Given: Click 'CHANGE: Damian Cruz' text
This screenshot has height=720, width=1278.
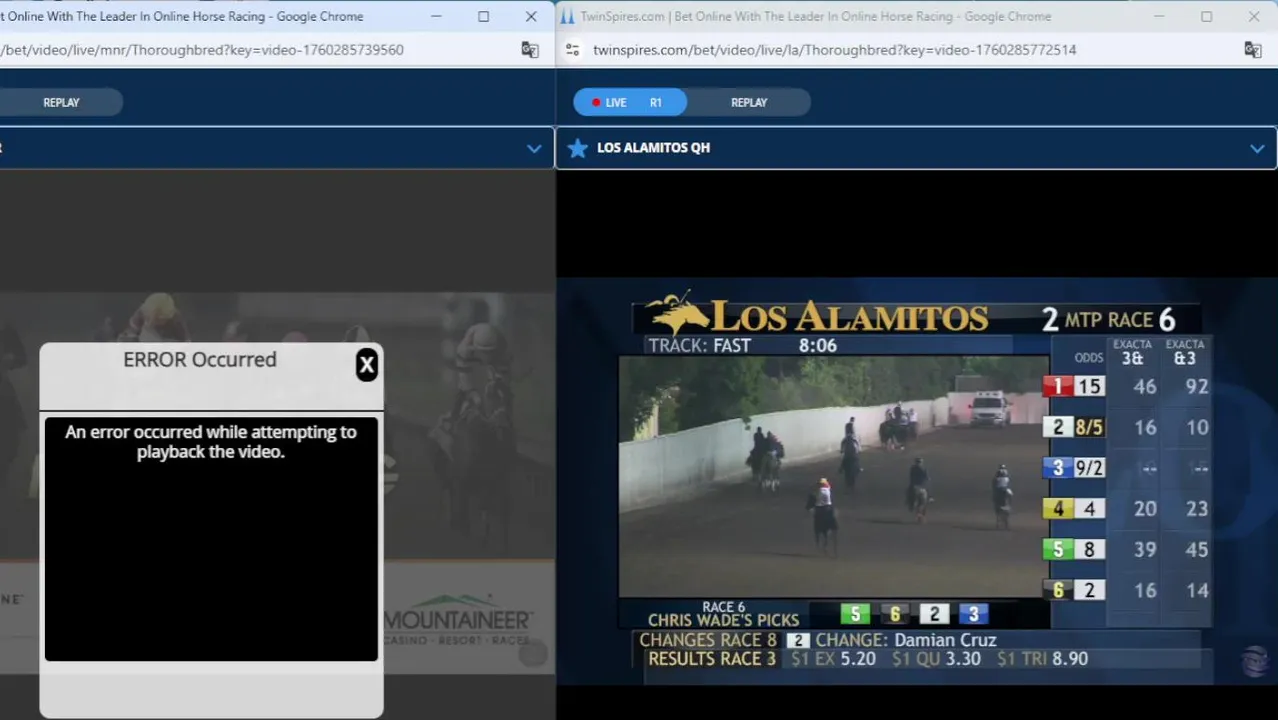Looking at the screenshot, I should point(906,640).
